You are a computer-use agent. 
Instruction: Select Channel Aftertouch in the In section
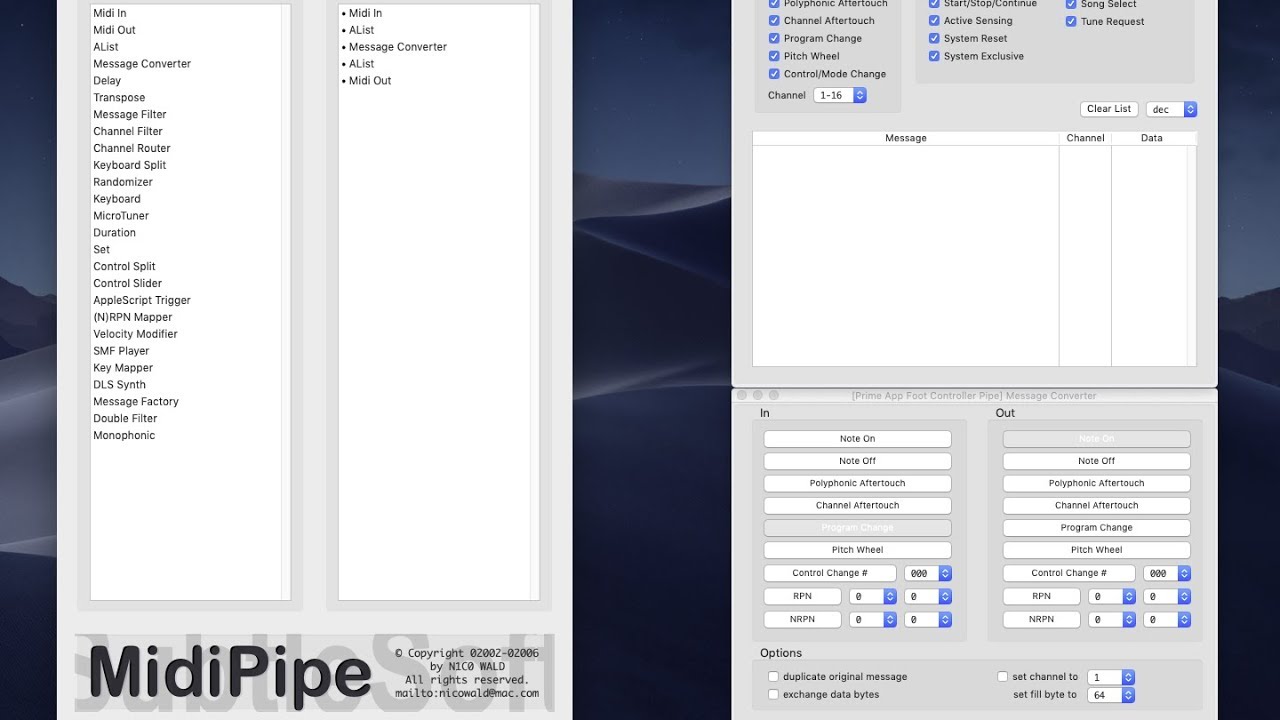(857, 506)
